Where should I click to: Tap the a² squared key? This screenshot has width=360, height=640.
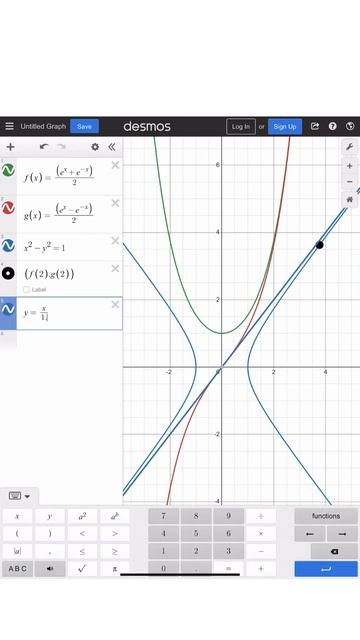[82, 516]
